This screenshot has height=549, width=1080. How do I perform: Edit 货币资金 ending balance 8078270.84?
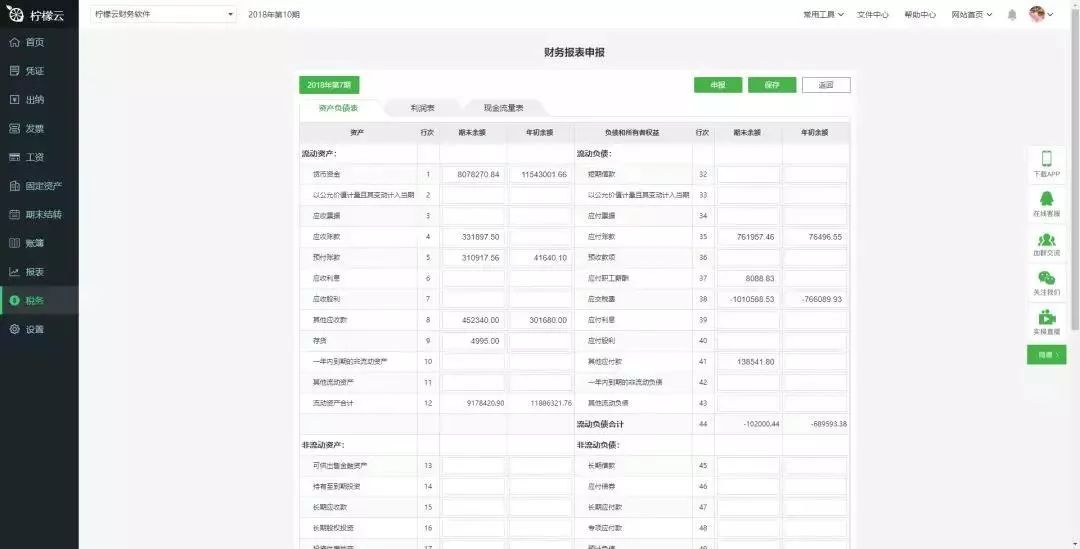[472, 175]
